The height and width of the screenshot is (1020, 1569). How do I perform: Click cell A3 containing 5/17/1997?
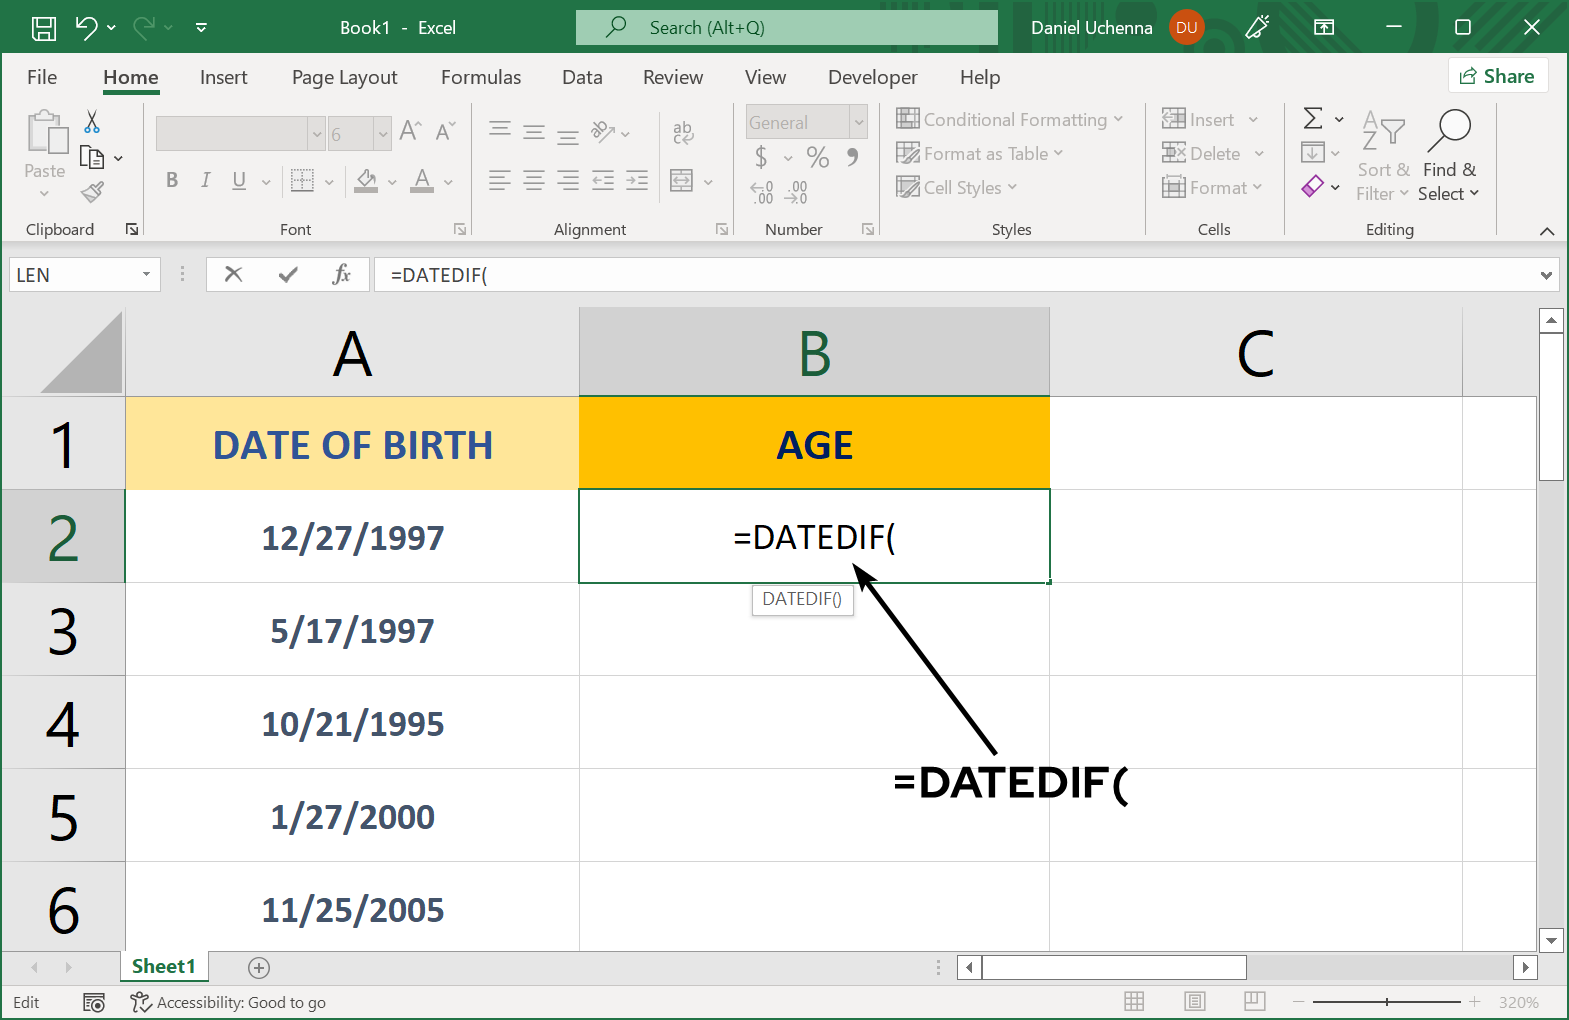(352, 630)
